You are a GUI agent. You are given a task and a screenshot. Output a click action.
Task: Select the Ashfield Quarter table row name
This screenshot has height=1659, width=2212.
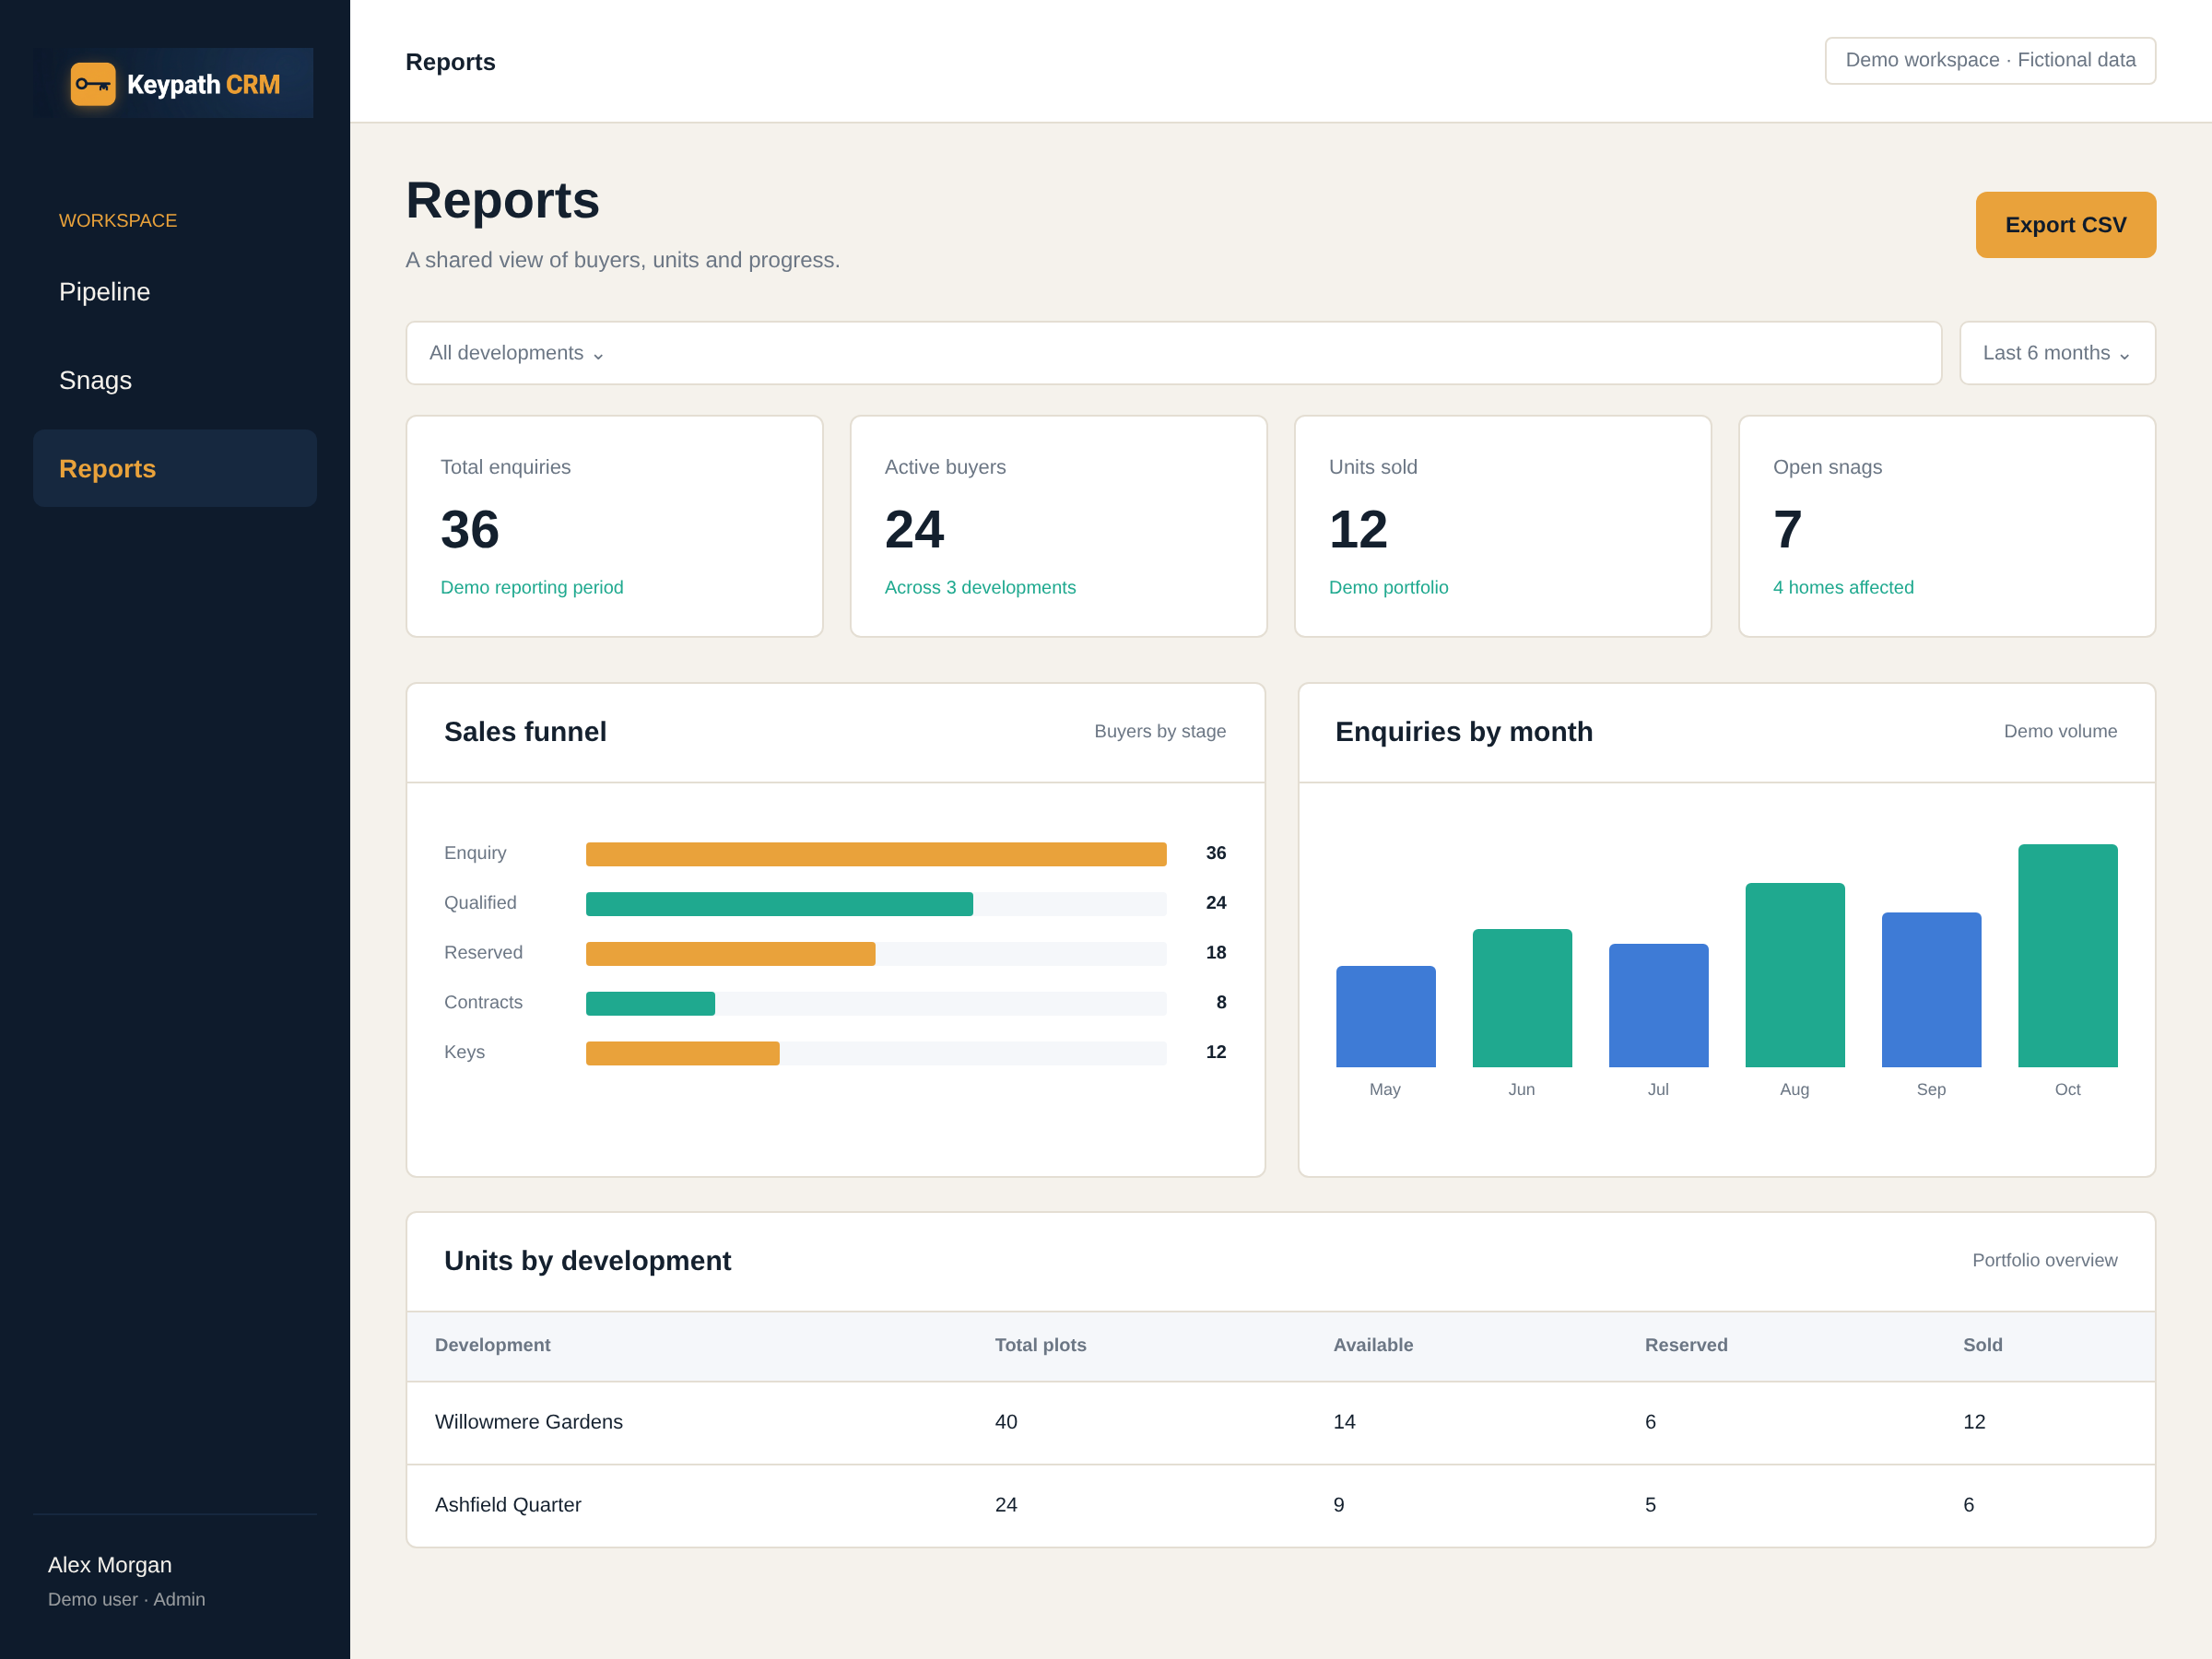507,1505
